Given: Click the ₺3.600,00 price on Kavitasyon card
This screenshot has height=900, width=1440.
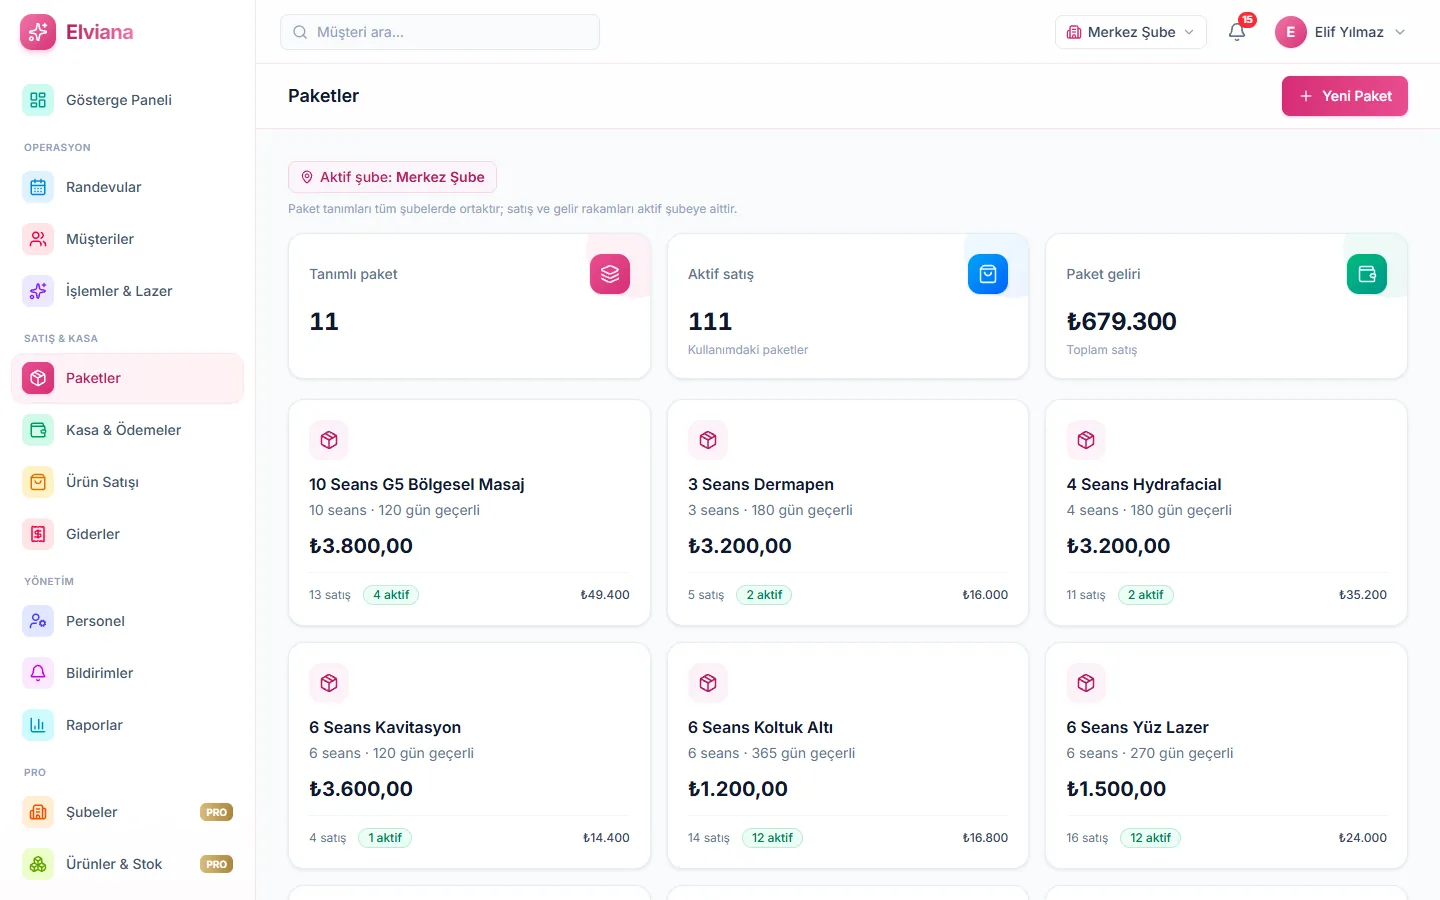Looking at the screenshot, I should (361, 789).
